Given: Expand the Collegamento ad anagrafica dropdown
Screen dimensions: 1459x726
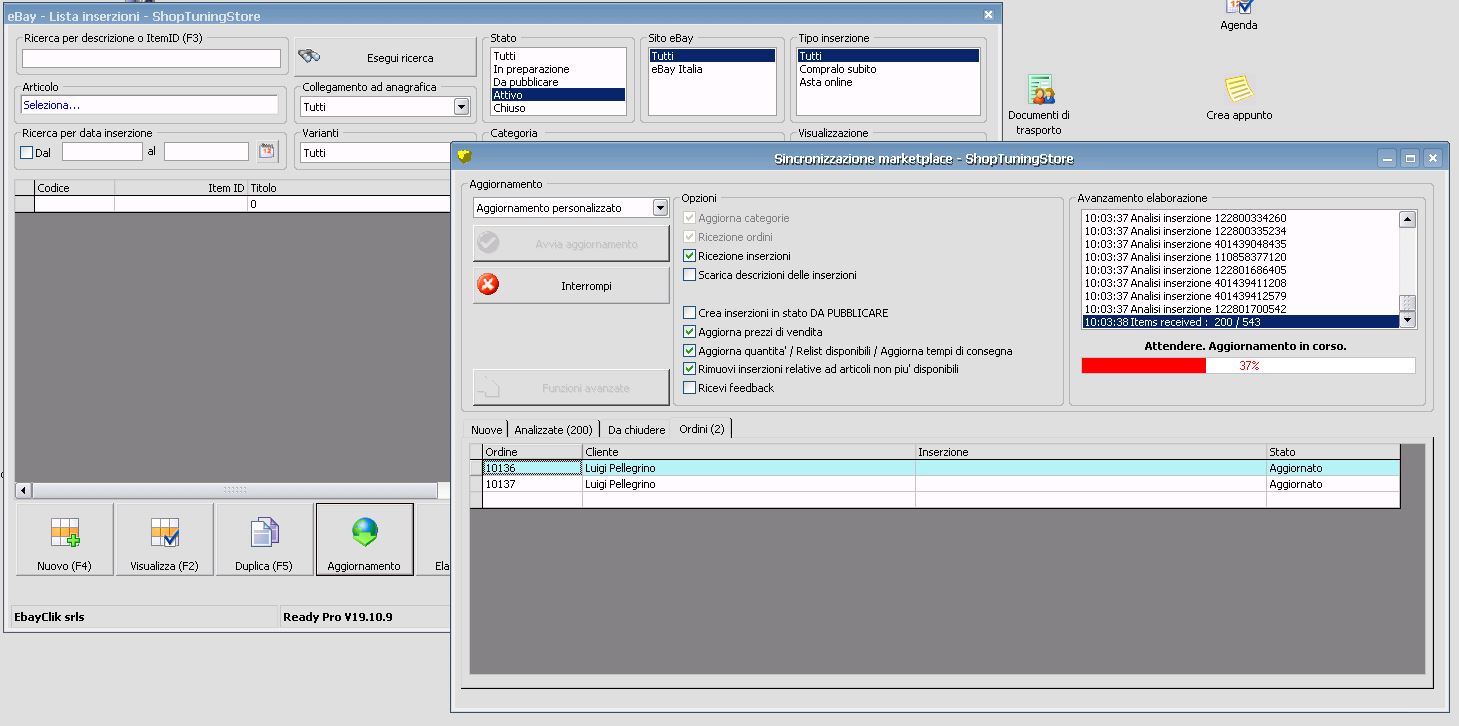Looking at the screenshot, I should 461,107.
